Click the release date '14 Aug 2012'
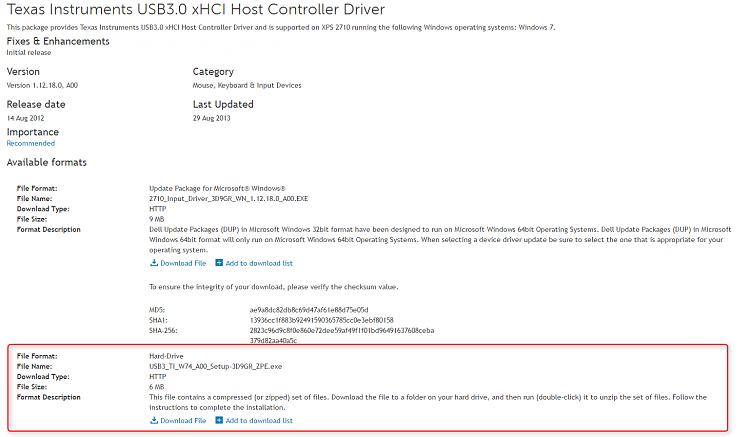Image resolution: width=750 pixels, height=437 pixels. [25, 118]
